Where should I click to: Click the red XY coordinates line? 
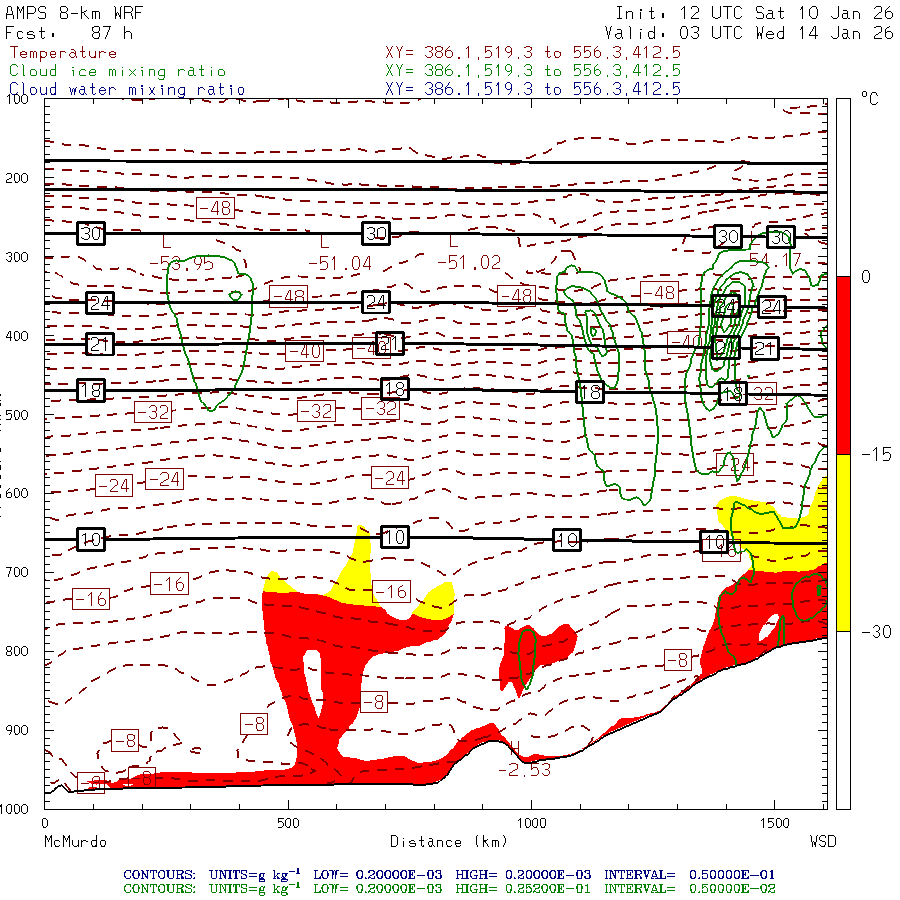(x=533, y=53)
